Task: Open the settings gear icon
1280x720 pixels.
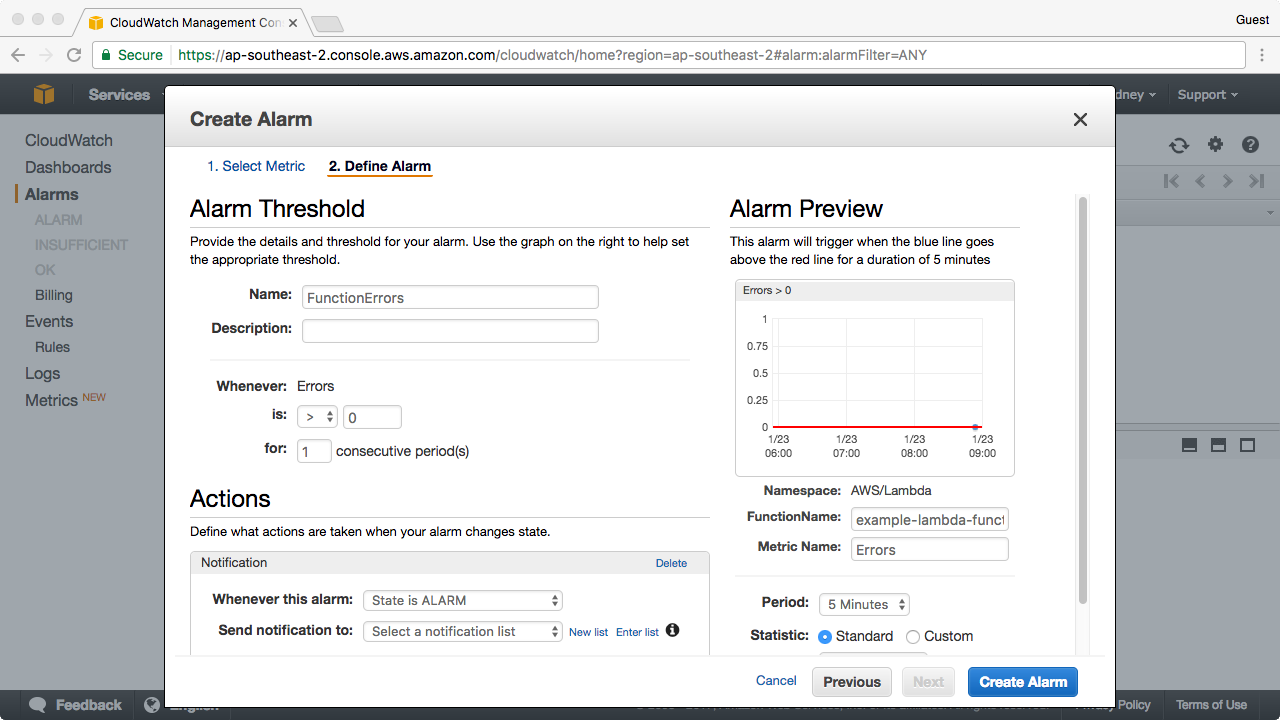Action: click(x=1215, y=145)
